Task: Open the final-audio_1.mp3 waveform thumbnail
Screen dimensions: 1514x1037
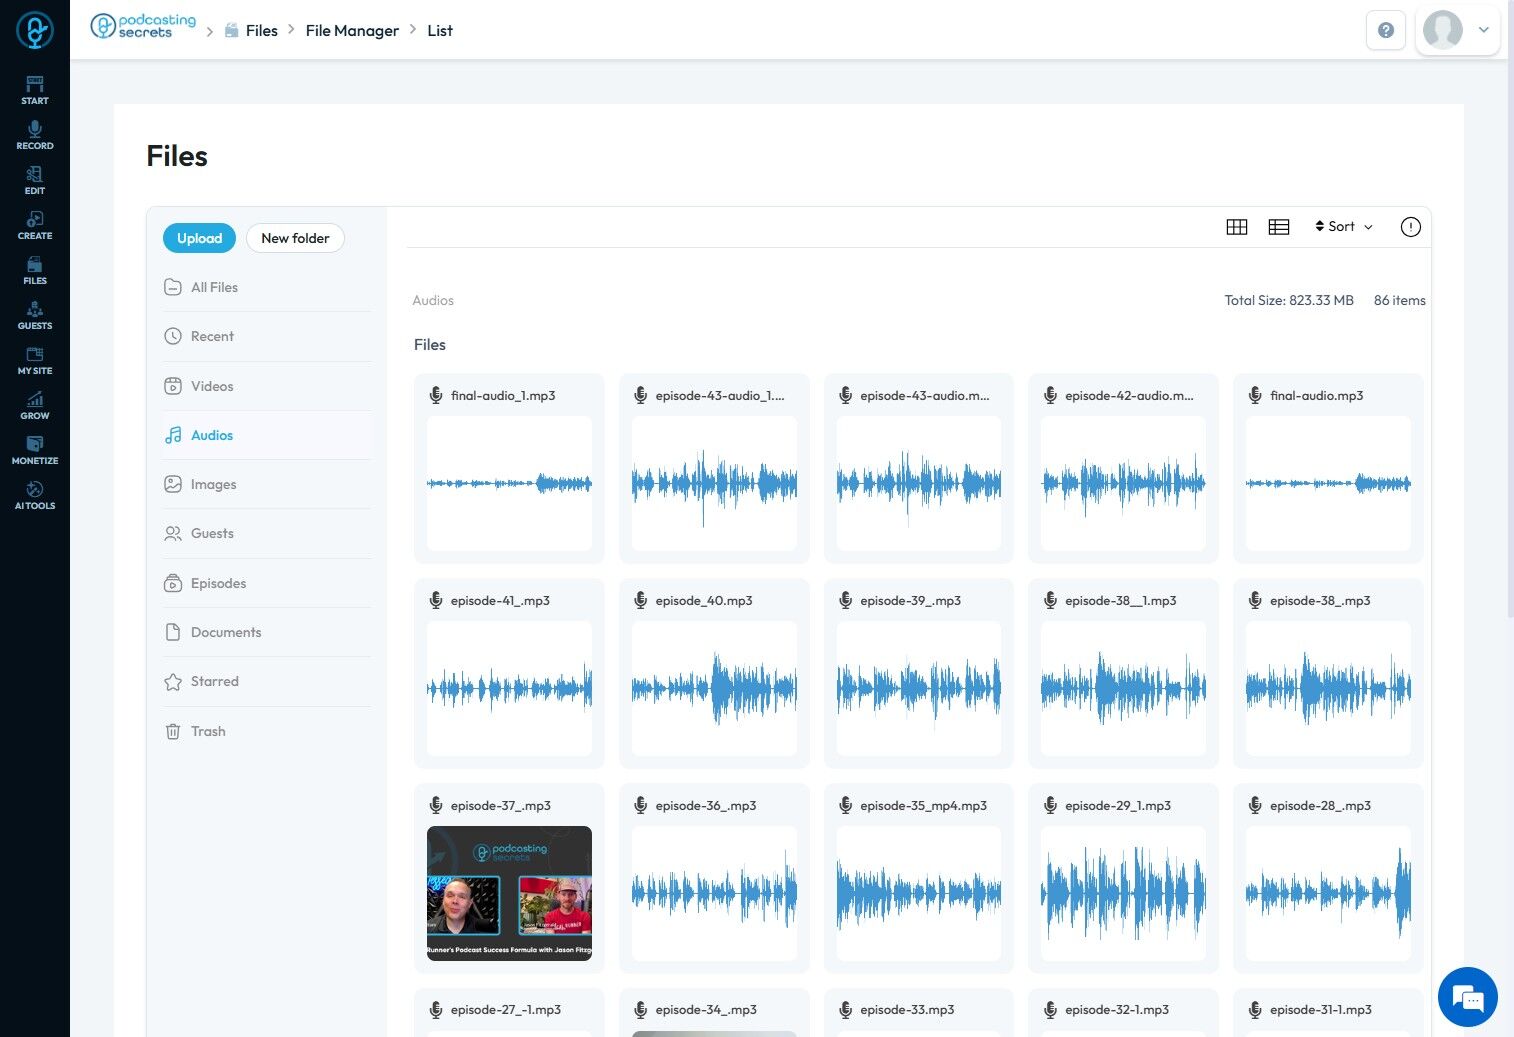Action: 509,484
